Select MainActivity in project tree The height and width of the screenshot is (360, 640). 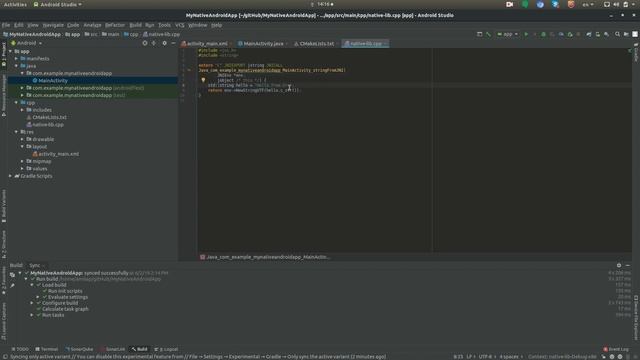coord(53,81)
